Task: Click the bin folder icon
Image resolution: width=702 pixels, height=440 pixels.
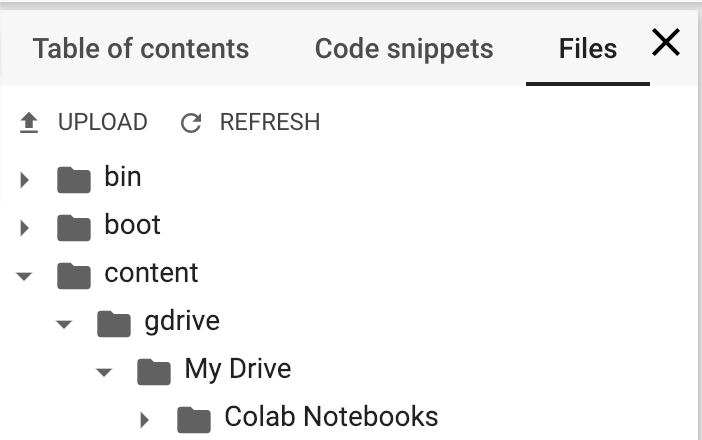Action: (x=74, y=180)
